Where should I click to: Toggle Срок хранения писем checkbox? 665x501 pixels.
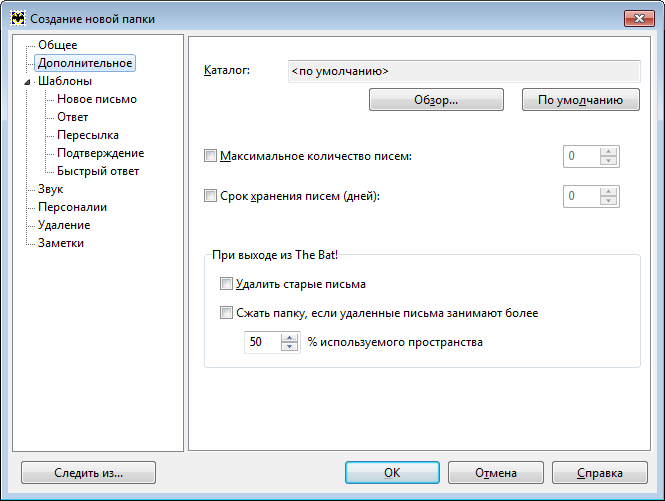pyautogui.click(x=210, y=196)
